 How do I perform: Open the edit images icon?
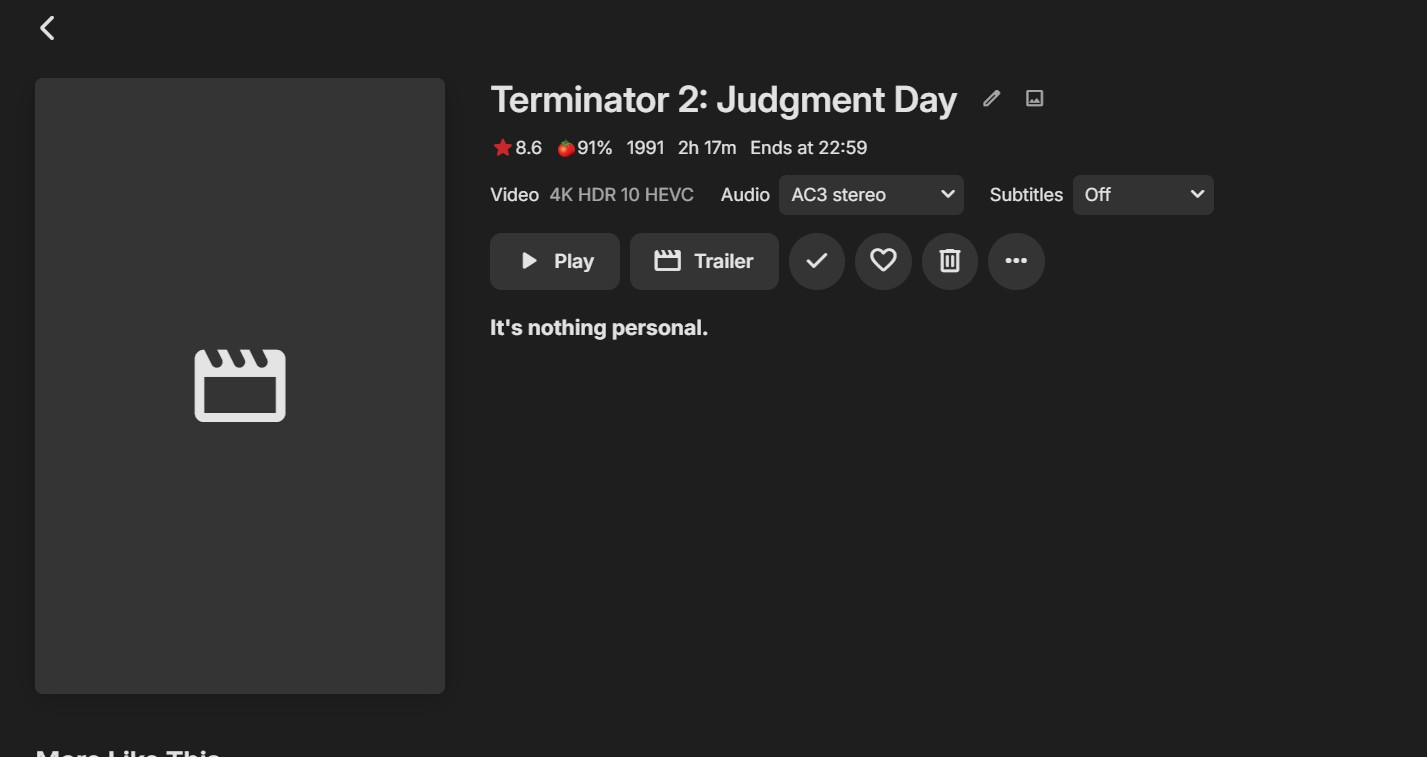click(1035, 98)
